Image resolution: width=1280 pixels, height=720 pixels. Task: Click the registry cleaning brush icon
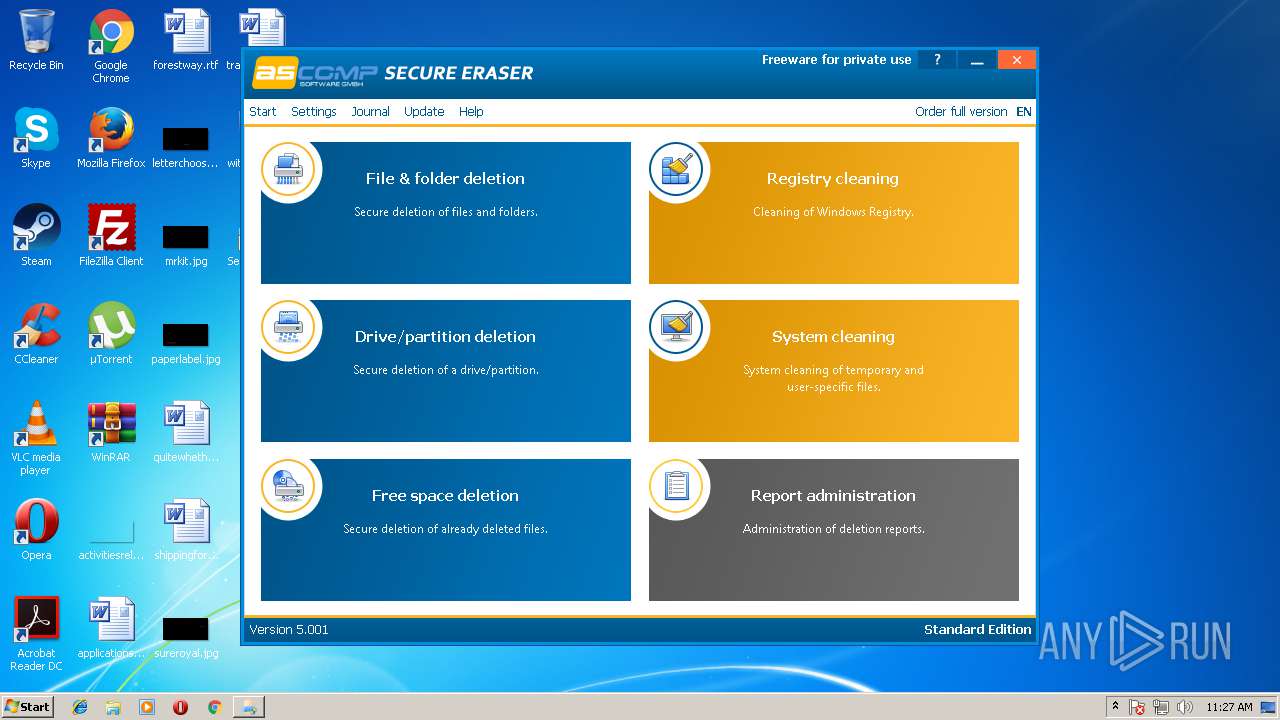tap(676, 168)
